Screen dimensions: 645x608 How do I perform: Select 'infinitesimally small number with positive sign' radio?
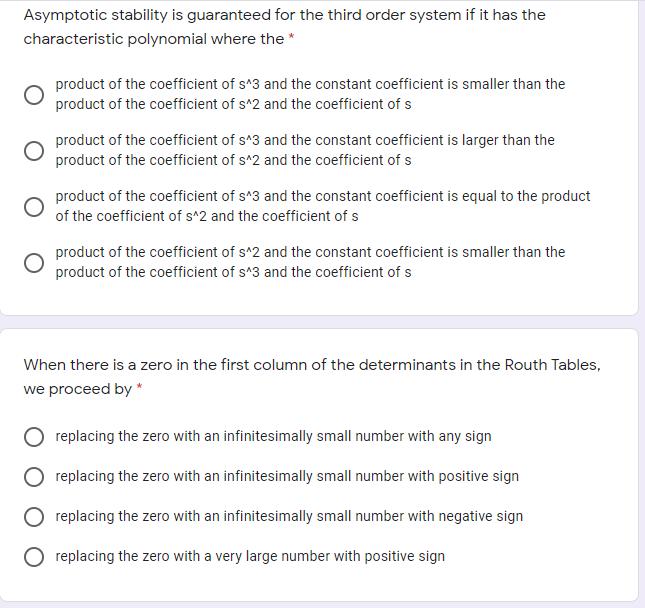pos(34,477)
